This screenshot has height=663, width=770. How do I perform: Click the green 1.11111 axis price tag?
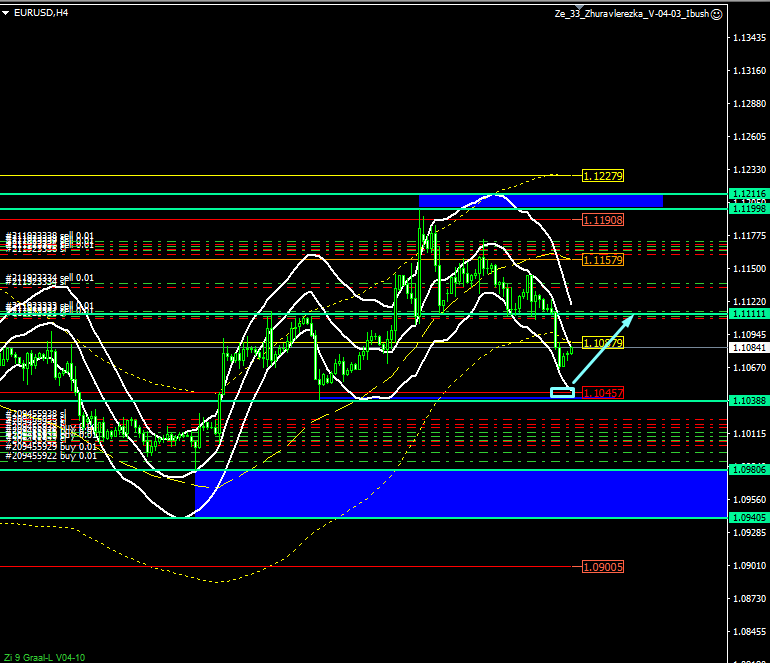[749, 313]
